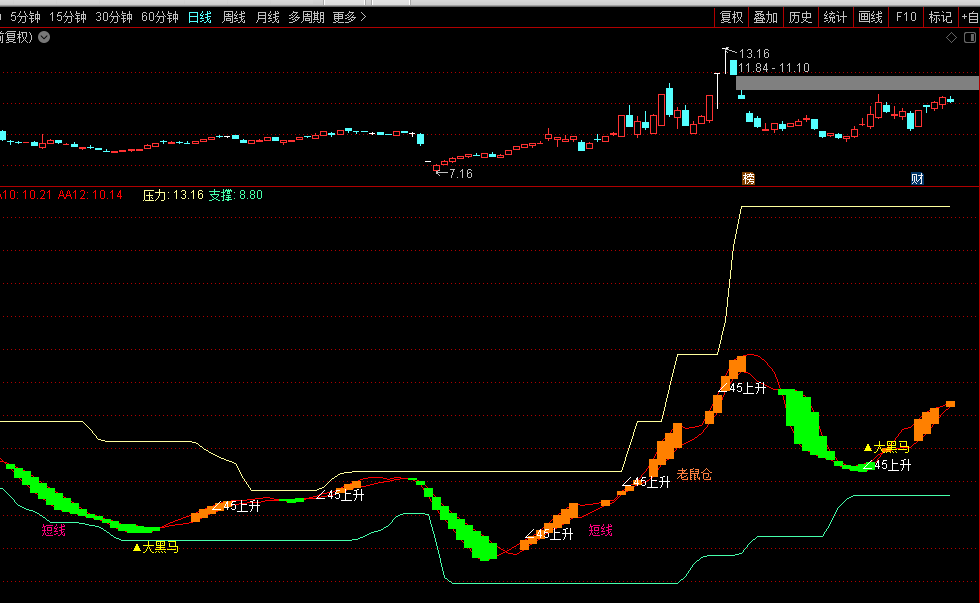Click the 统计 statistics button

834,17
